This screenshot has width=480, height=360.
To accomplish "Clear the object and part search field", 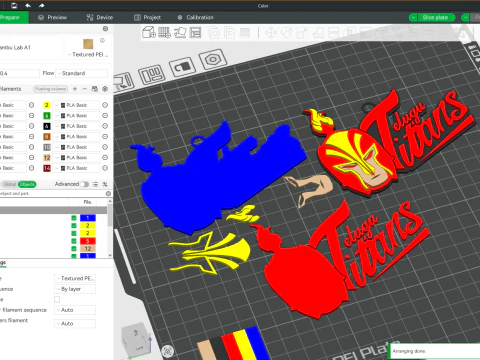I will click(108, 194).
